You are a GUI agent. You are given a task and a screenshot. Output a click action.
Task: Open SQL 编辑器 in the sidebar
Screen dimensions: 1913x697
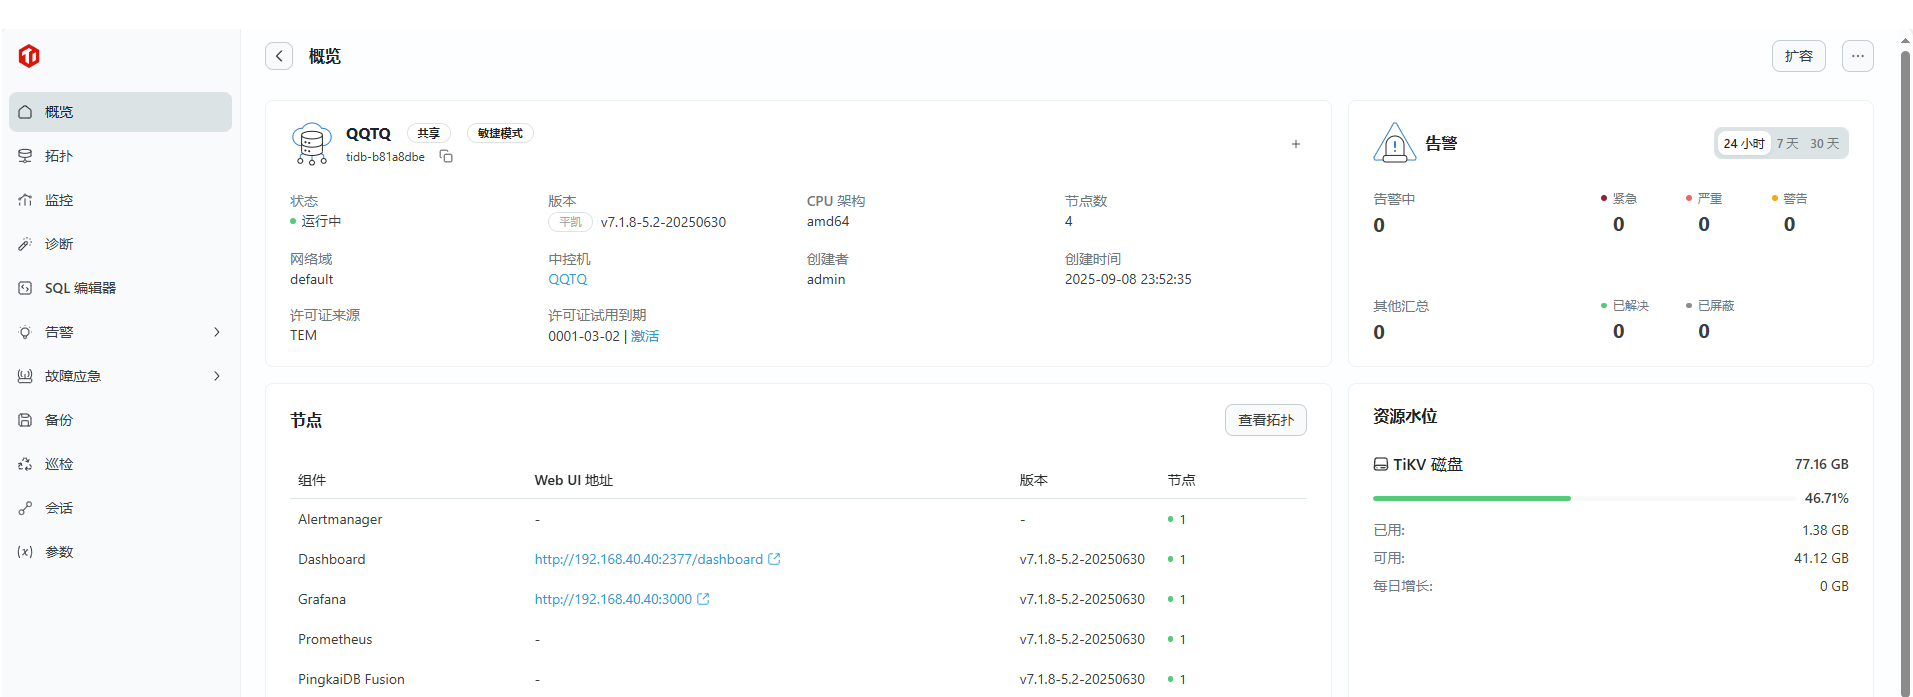click(x=80, y=288)
